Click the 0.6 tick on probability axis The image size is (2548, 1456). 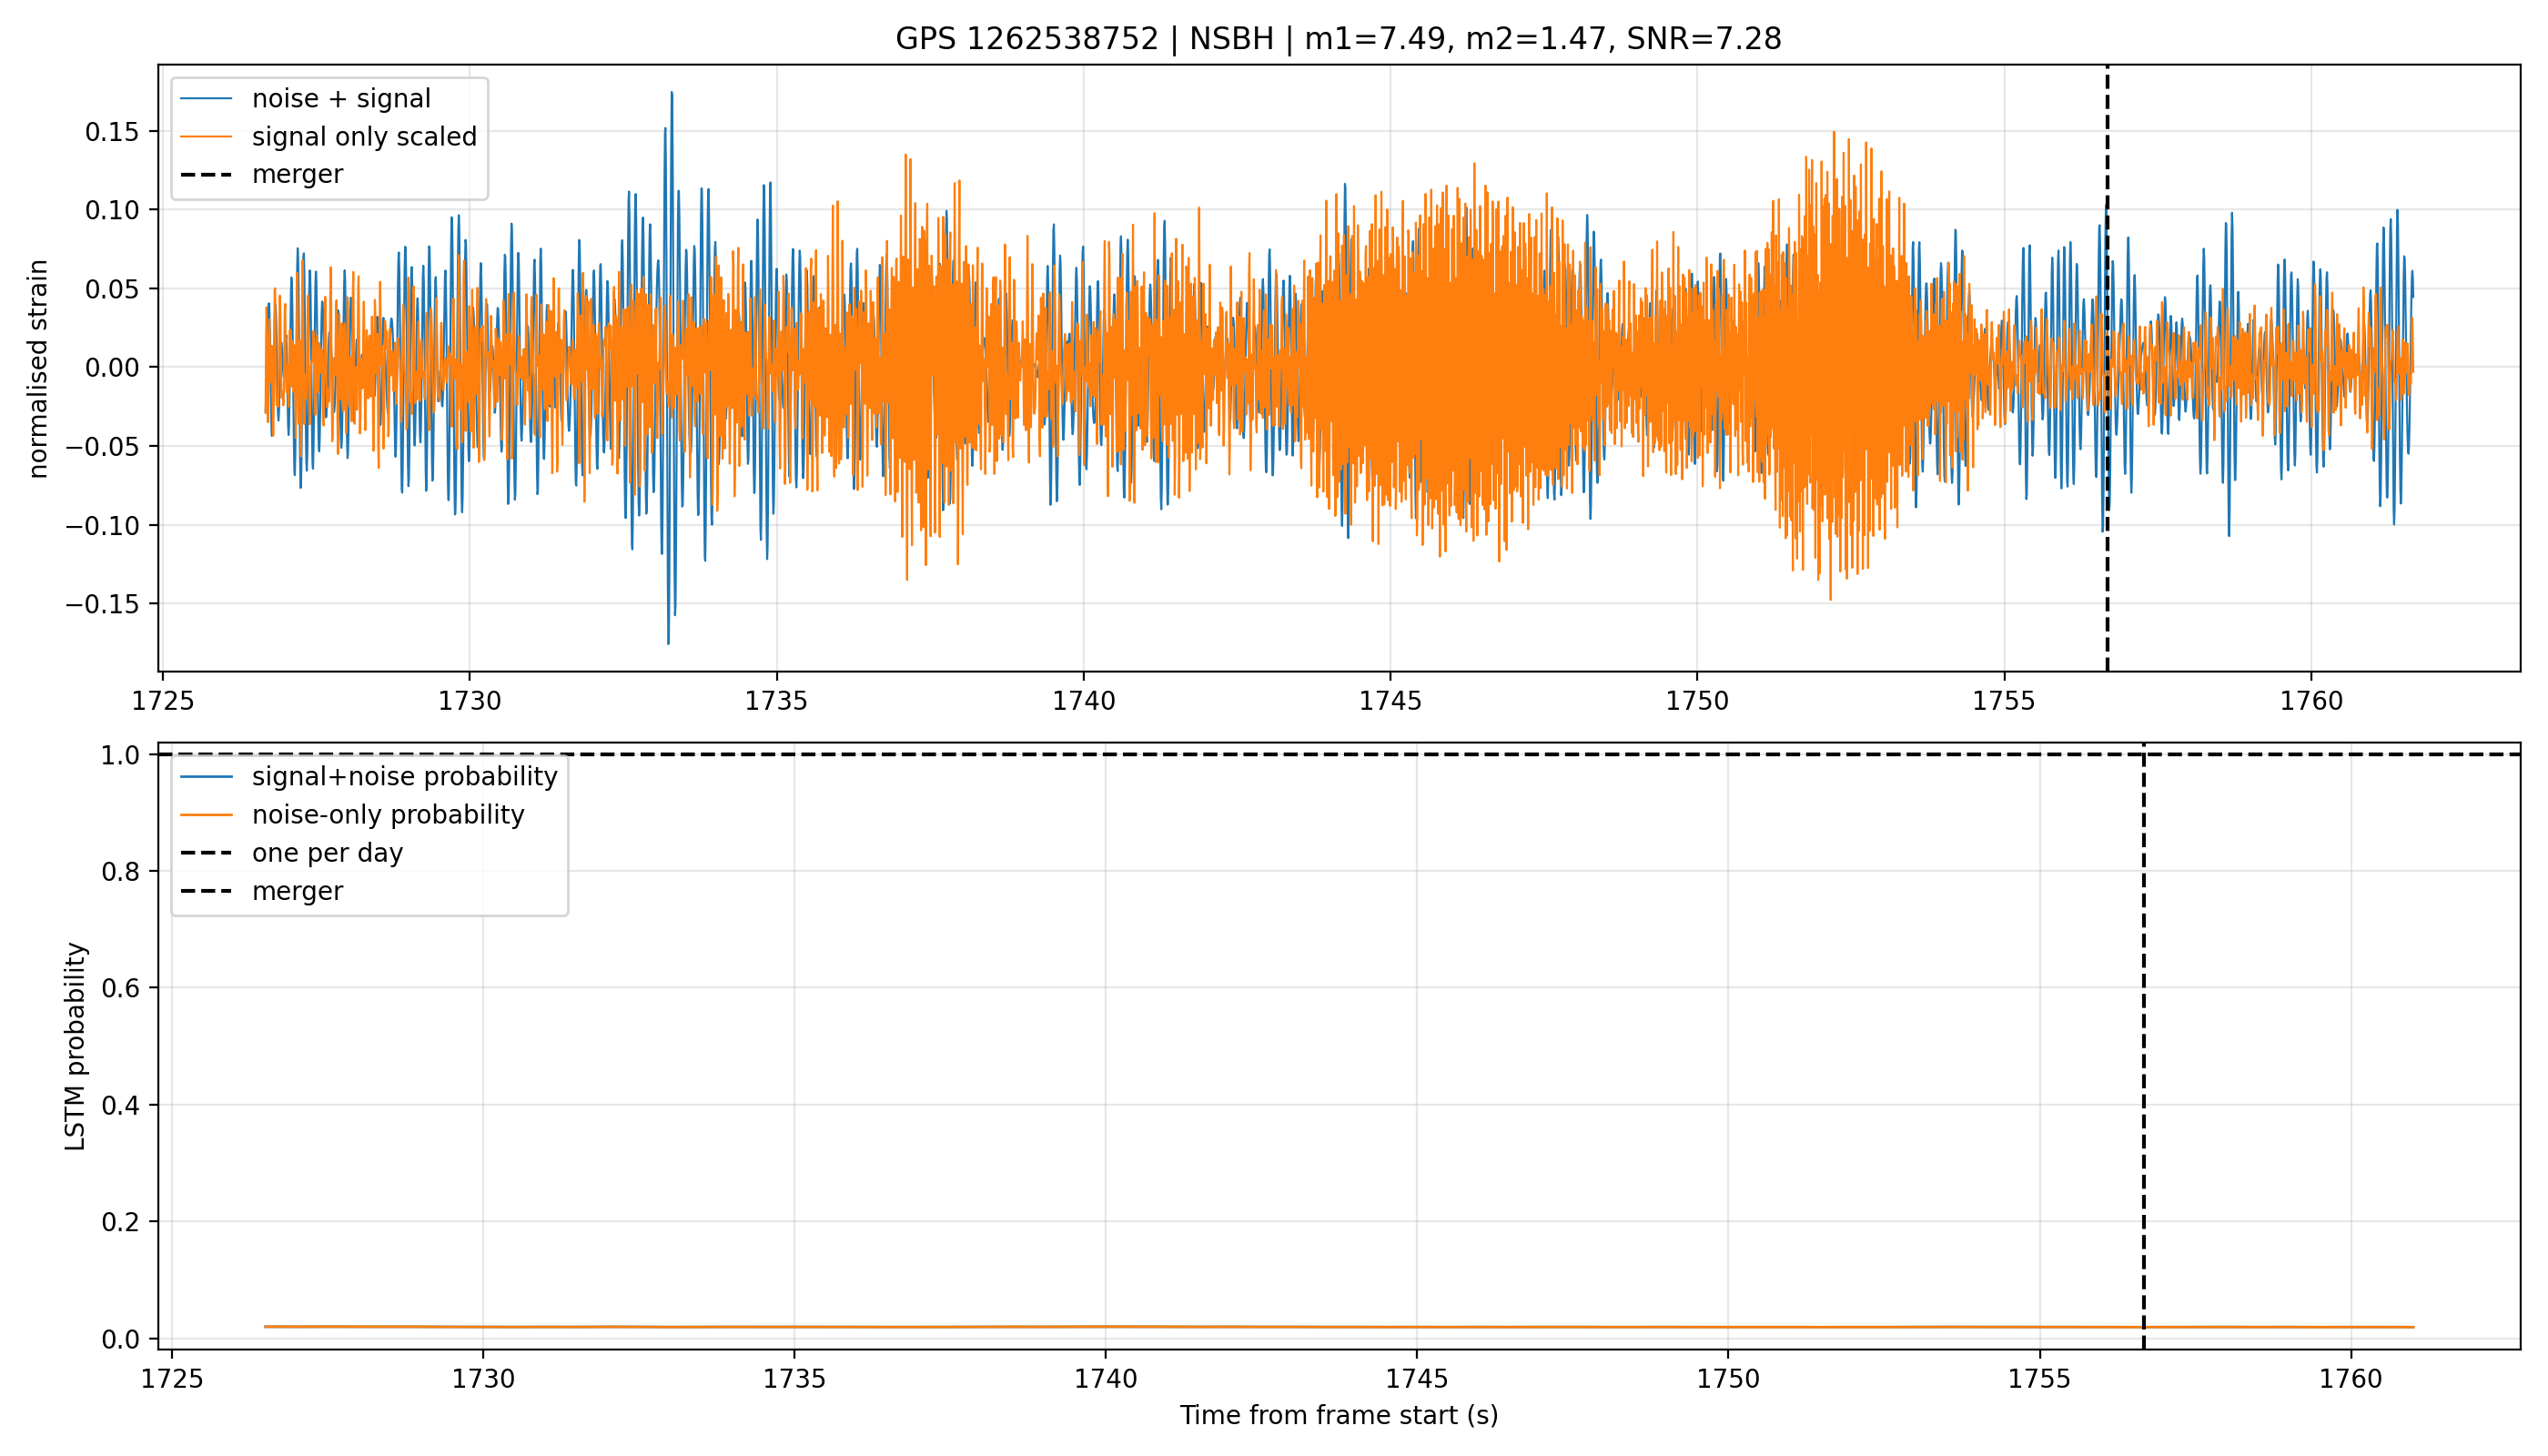coord(123,989)
